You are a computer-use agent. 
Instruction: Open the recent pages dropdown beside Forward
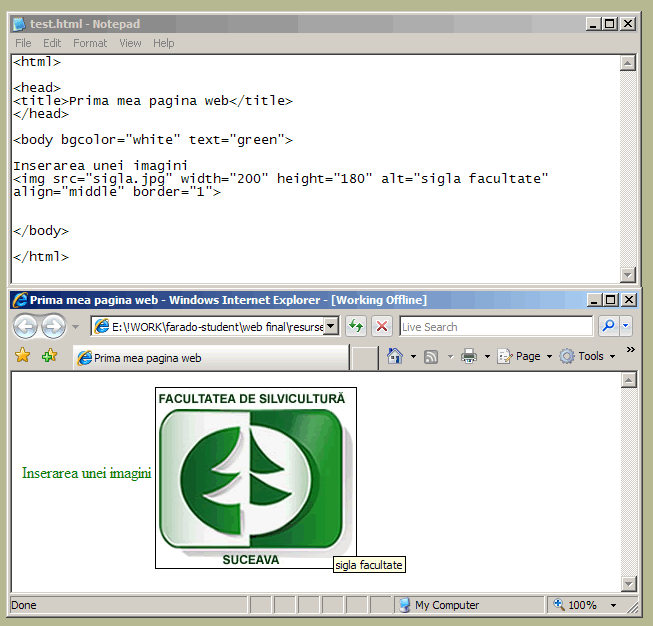pyautogui.click(x=75, y=327)
